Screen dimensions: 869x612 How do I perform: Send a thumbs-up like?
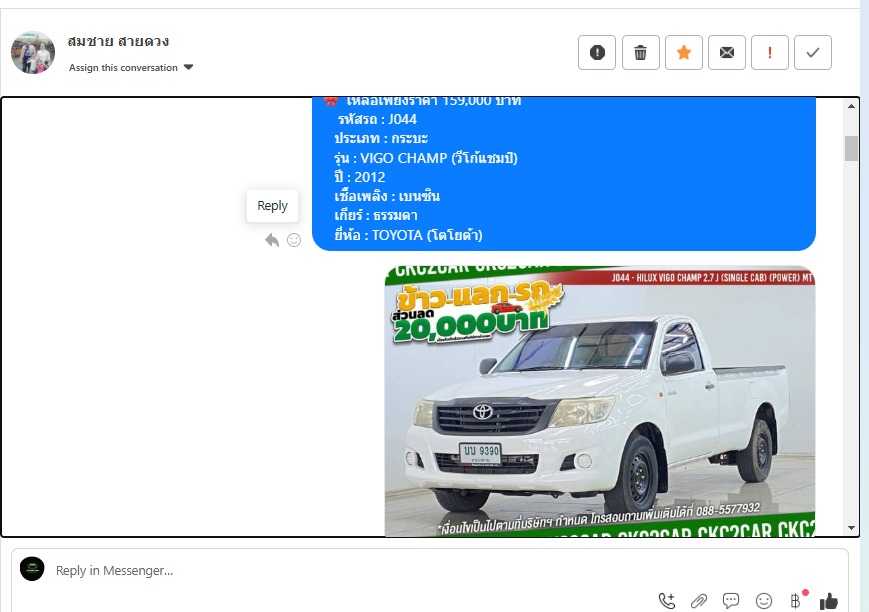coord(829,600)
